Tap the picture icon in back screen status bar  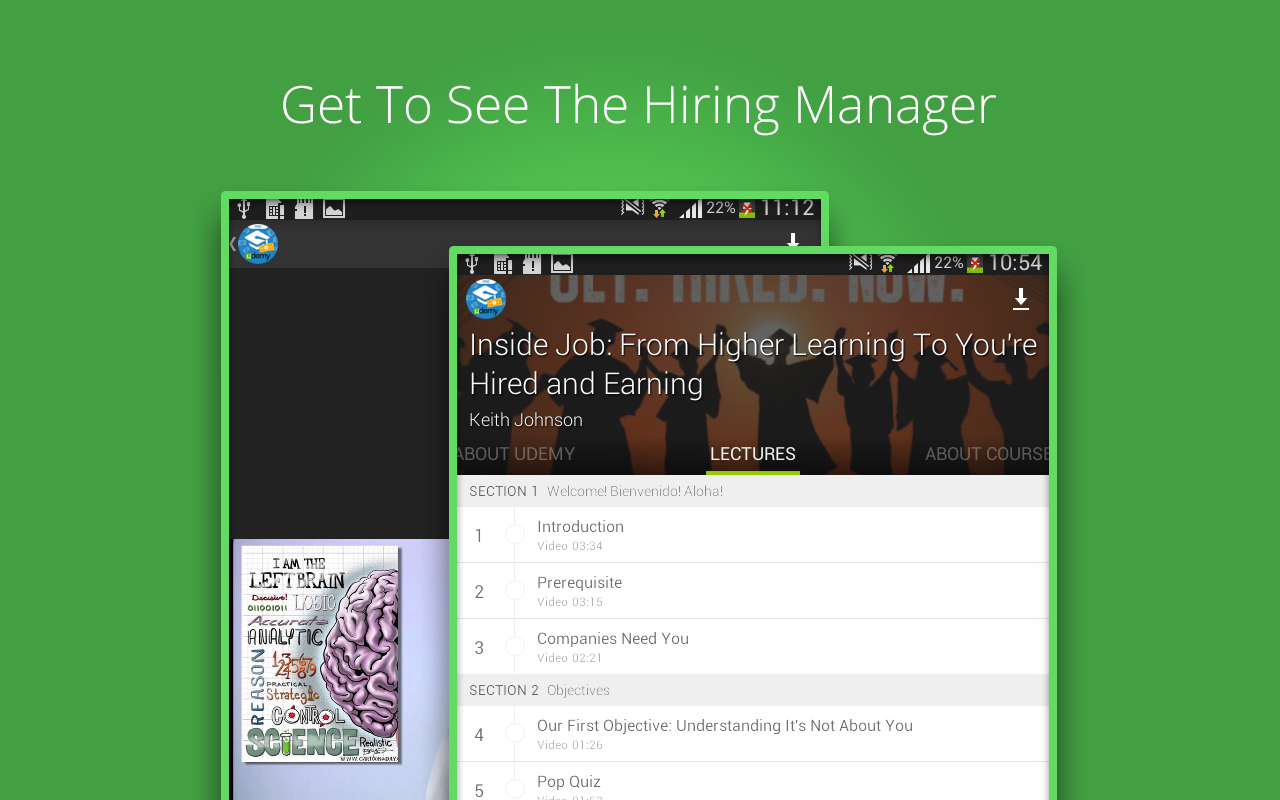coord(334,209)
